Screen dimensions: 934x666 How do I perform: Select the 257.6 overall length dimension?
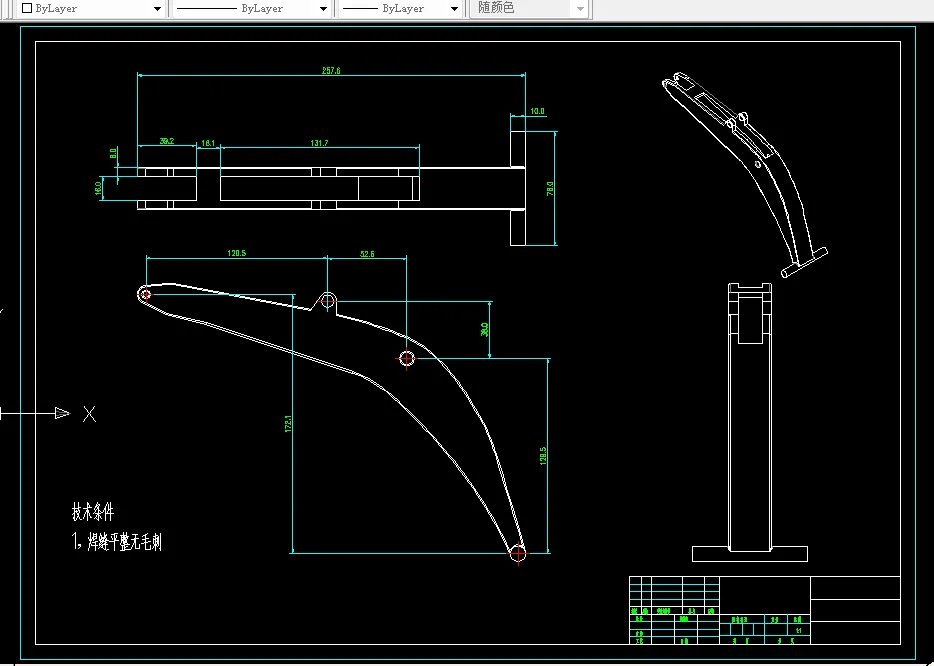[331, 70]
